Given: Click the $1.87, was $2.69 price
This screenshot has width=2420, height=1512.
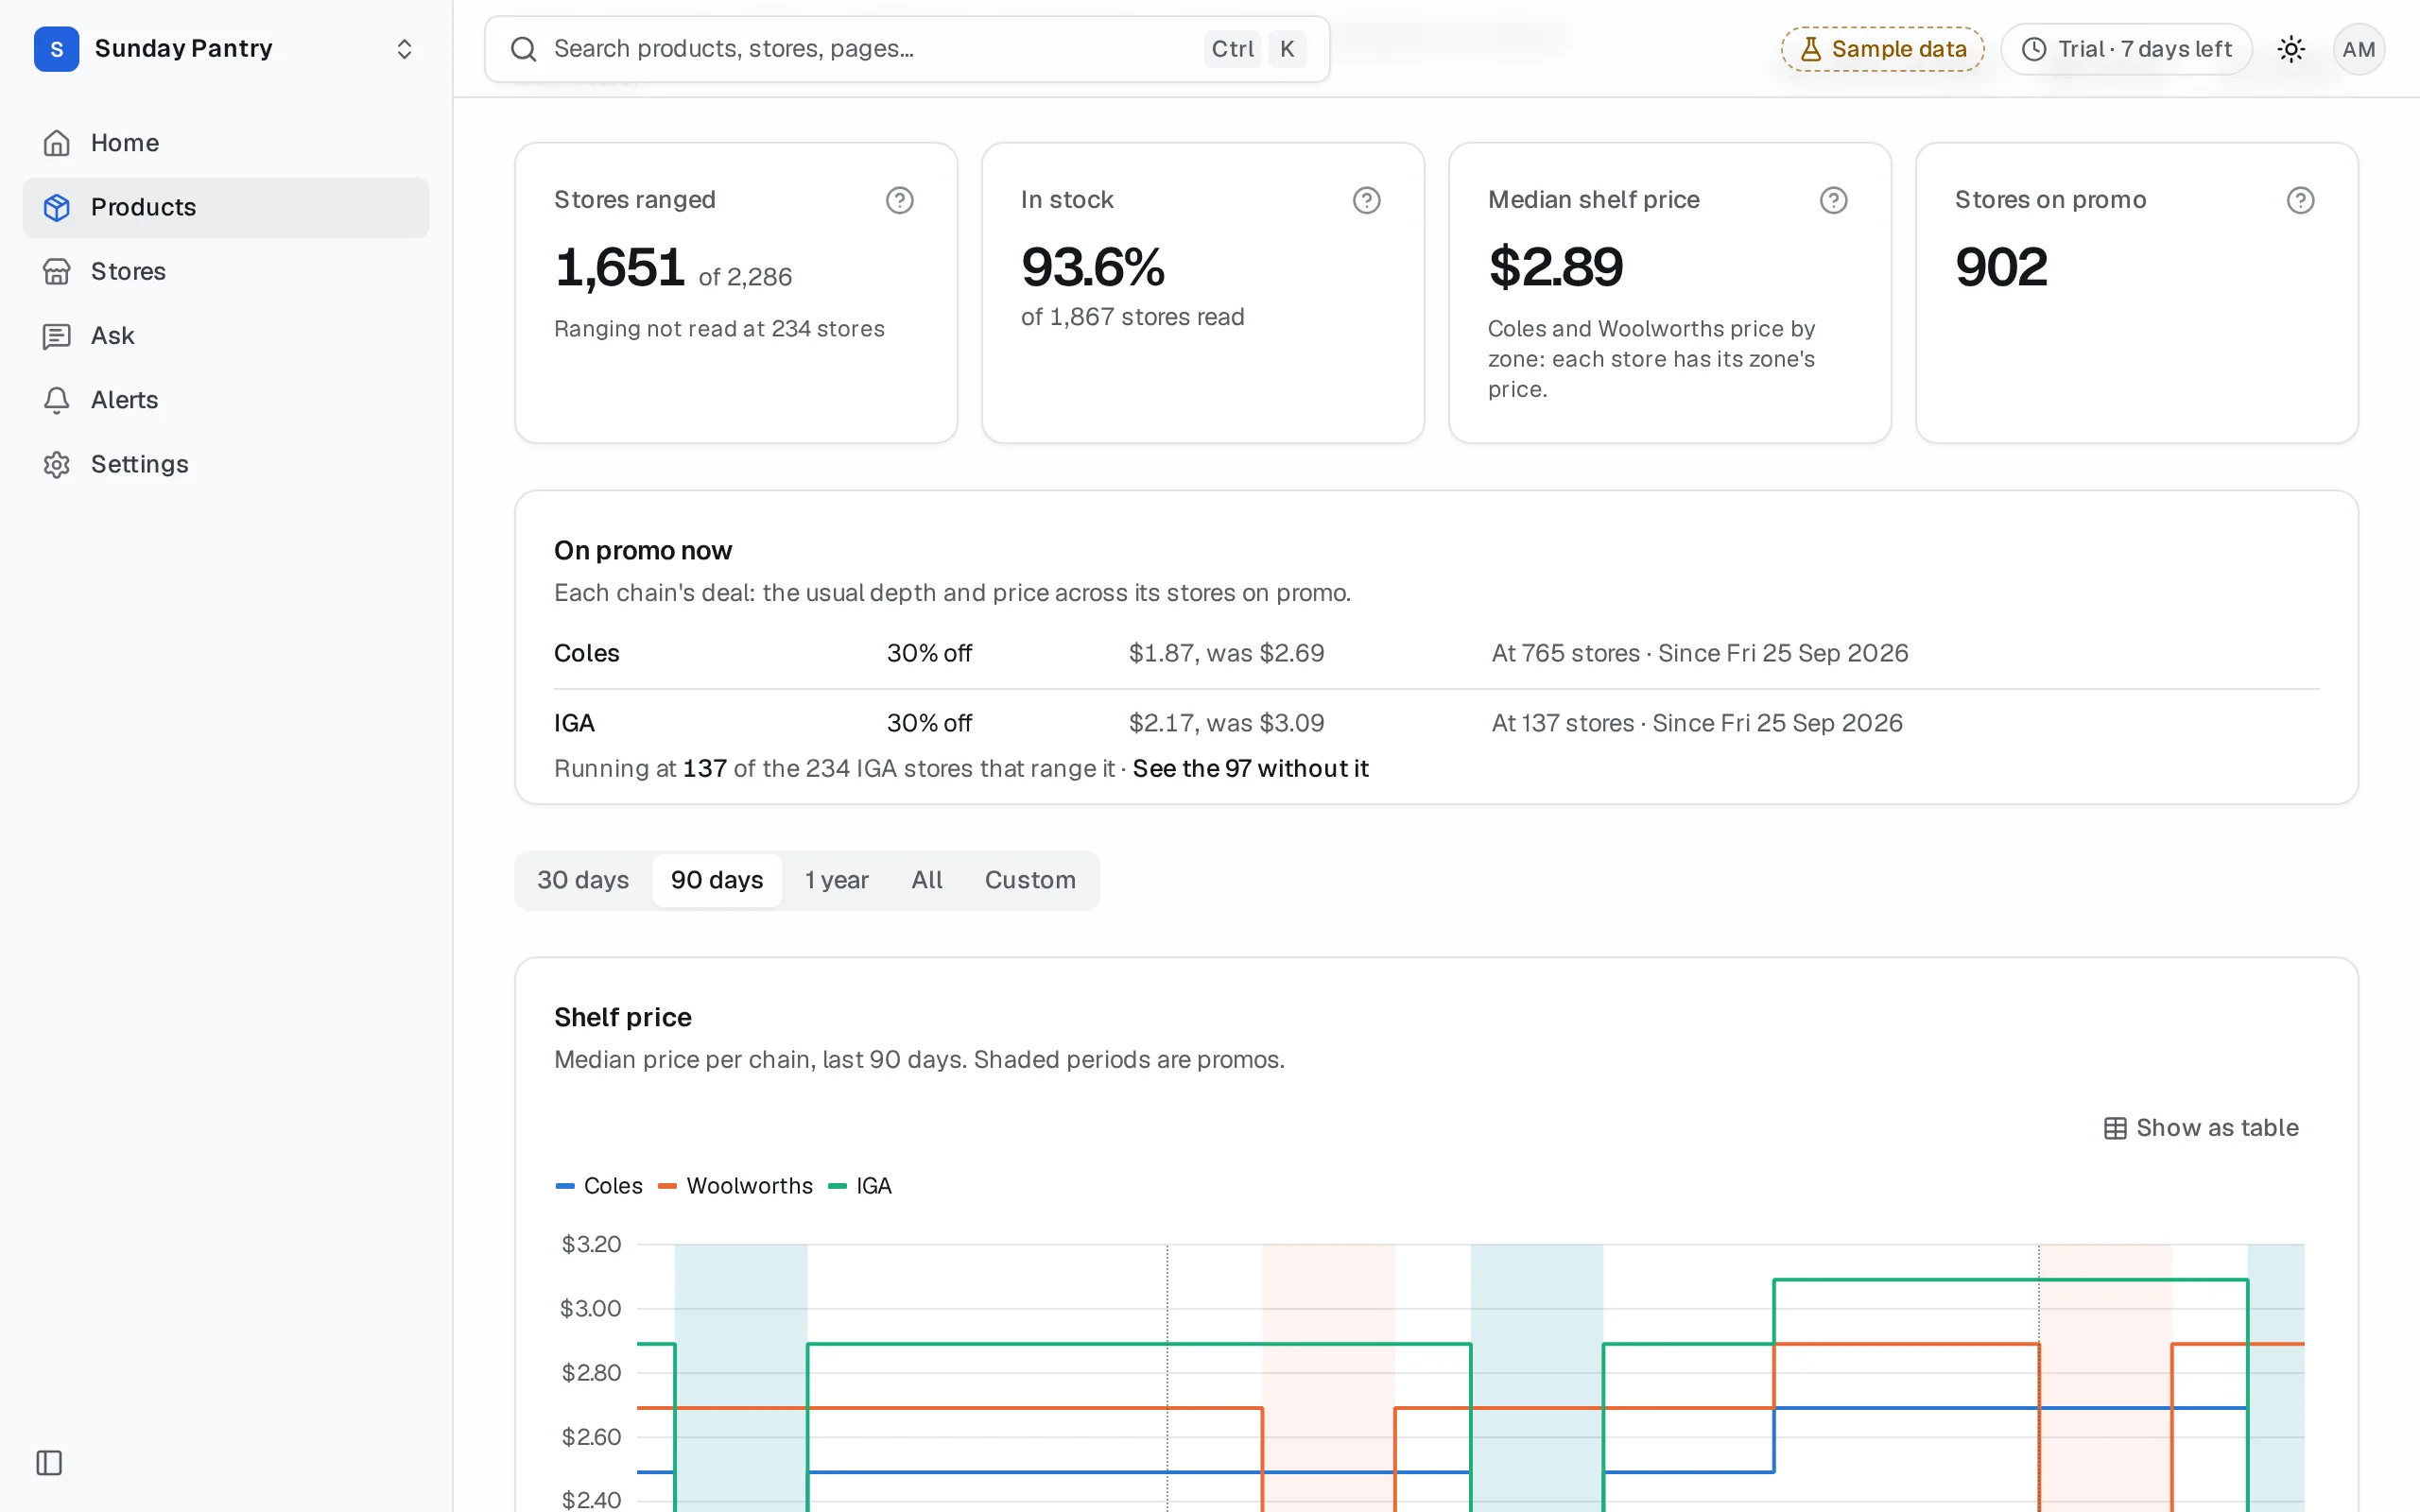Looking at the screenshot, I should pos(1226,653).
